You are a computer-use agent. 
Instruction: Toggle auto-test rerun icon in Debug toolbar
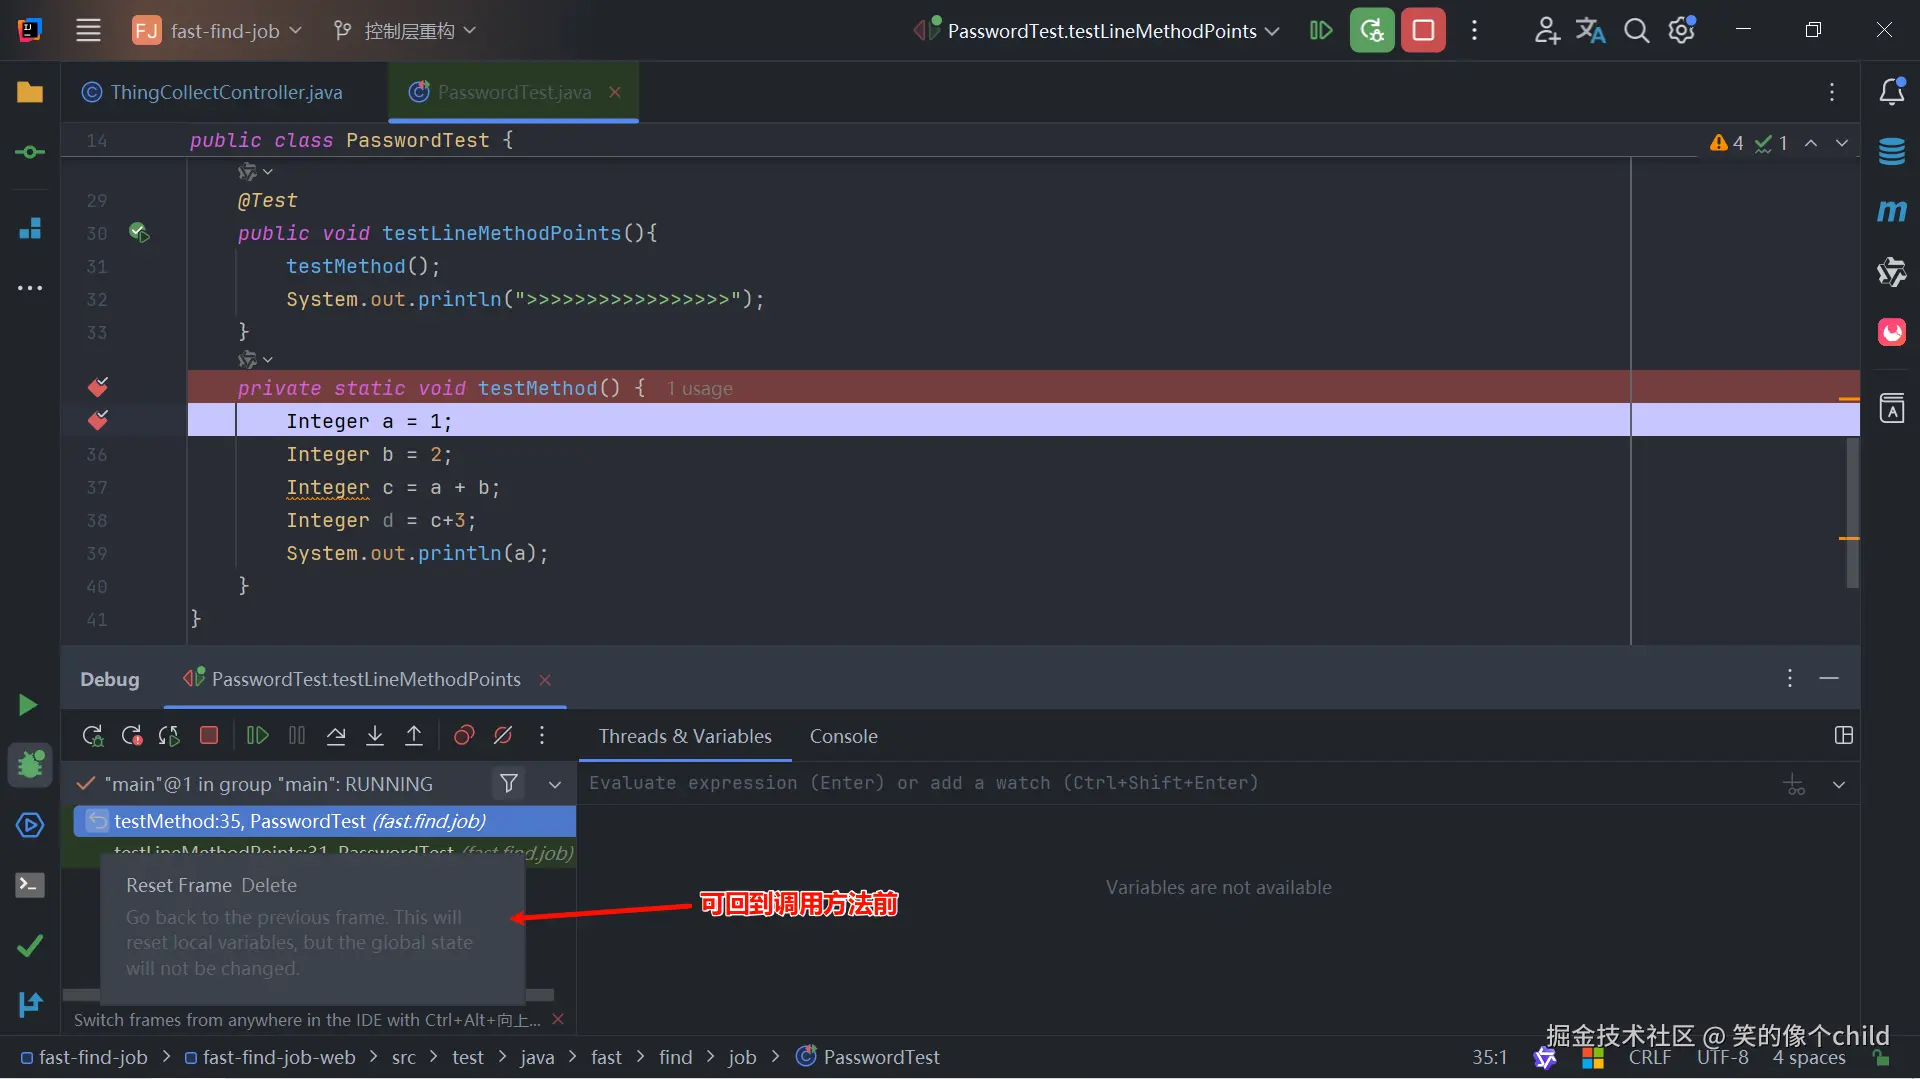coord(169,736)
